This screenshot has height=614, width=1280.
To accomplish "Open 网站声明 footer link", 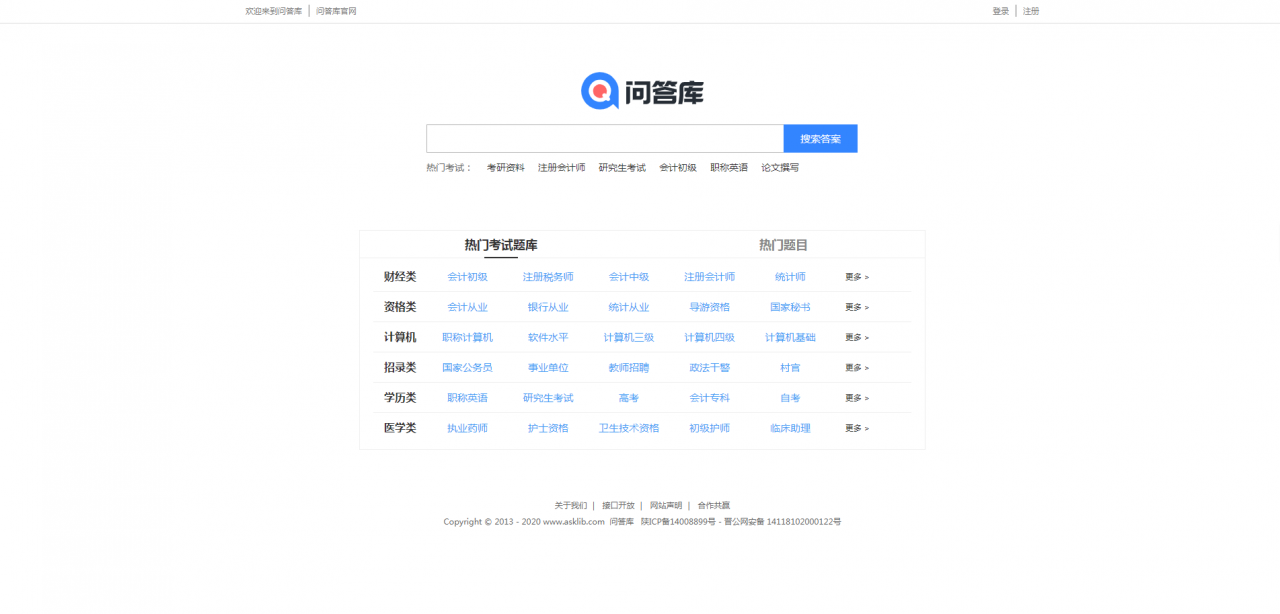I will pyautogui.click(x=666, y=505).
